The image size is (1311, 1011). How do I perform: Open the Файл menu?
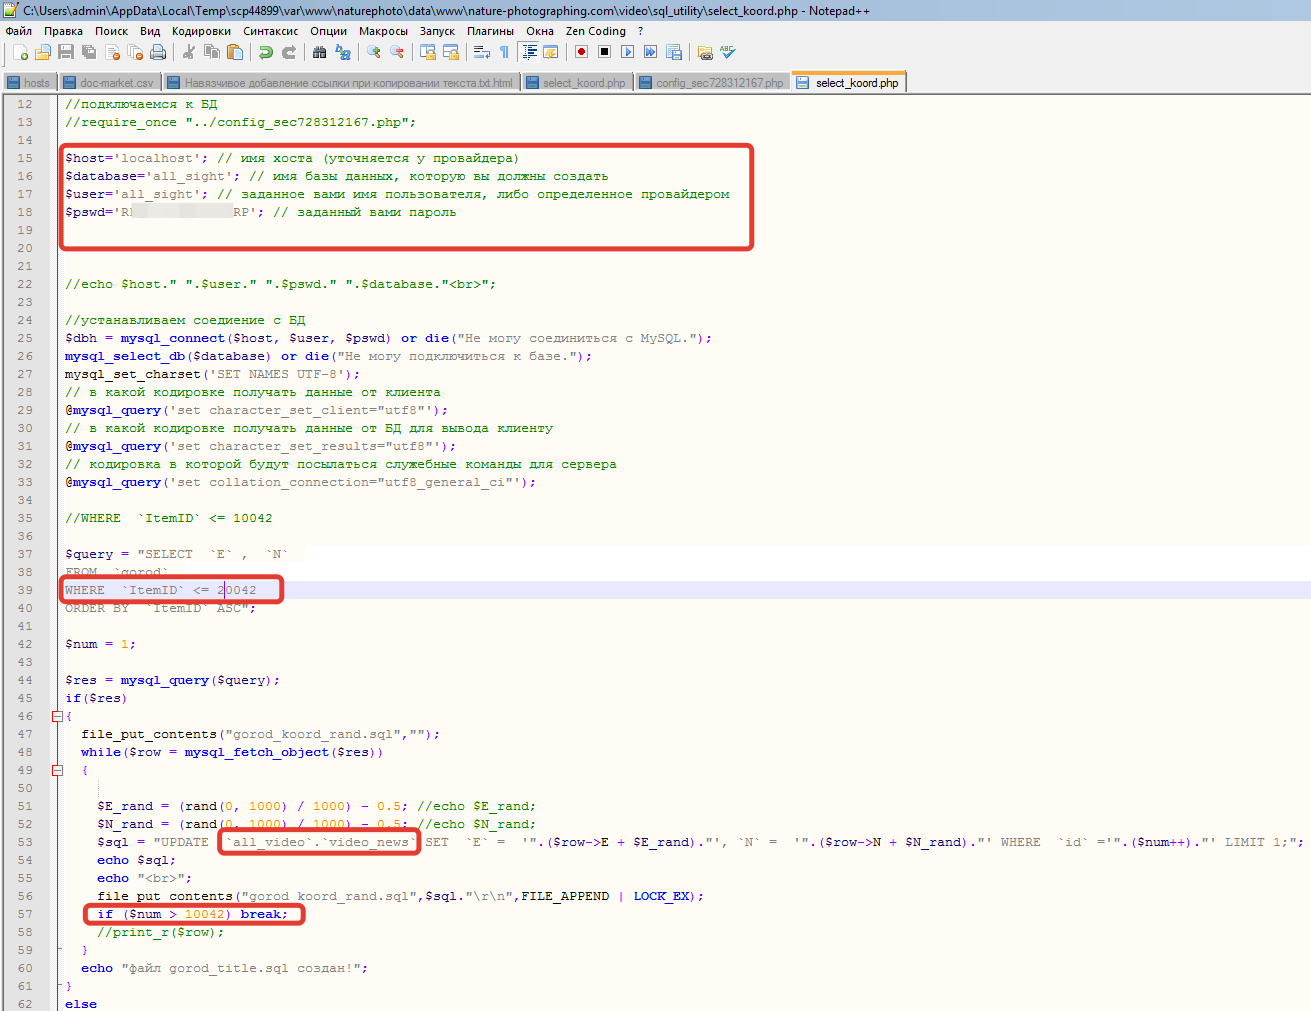18,31
